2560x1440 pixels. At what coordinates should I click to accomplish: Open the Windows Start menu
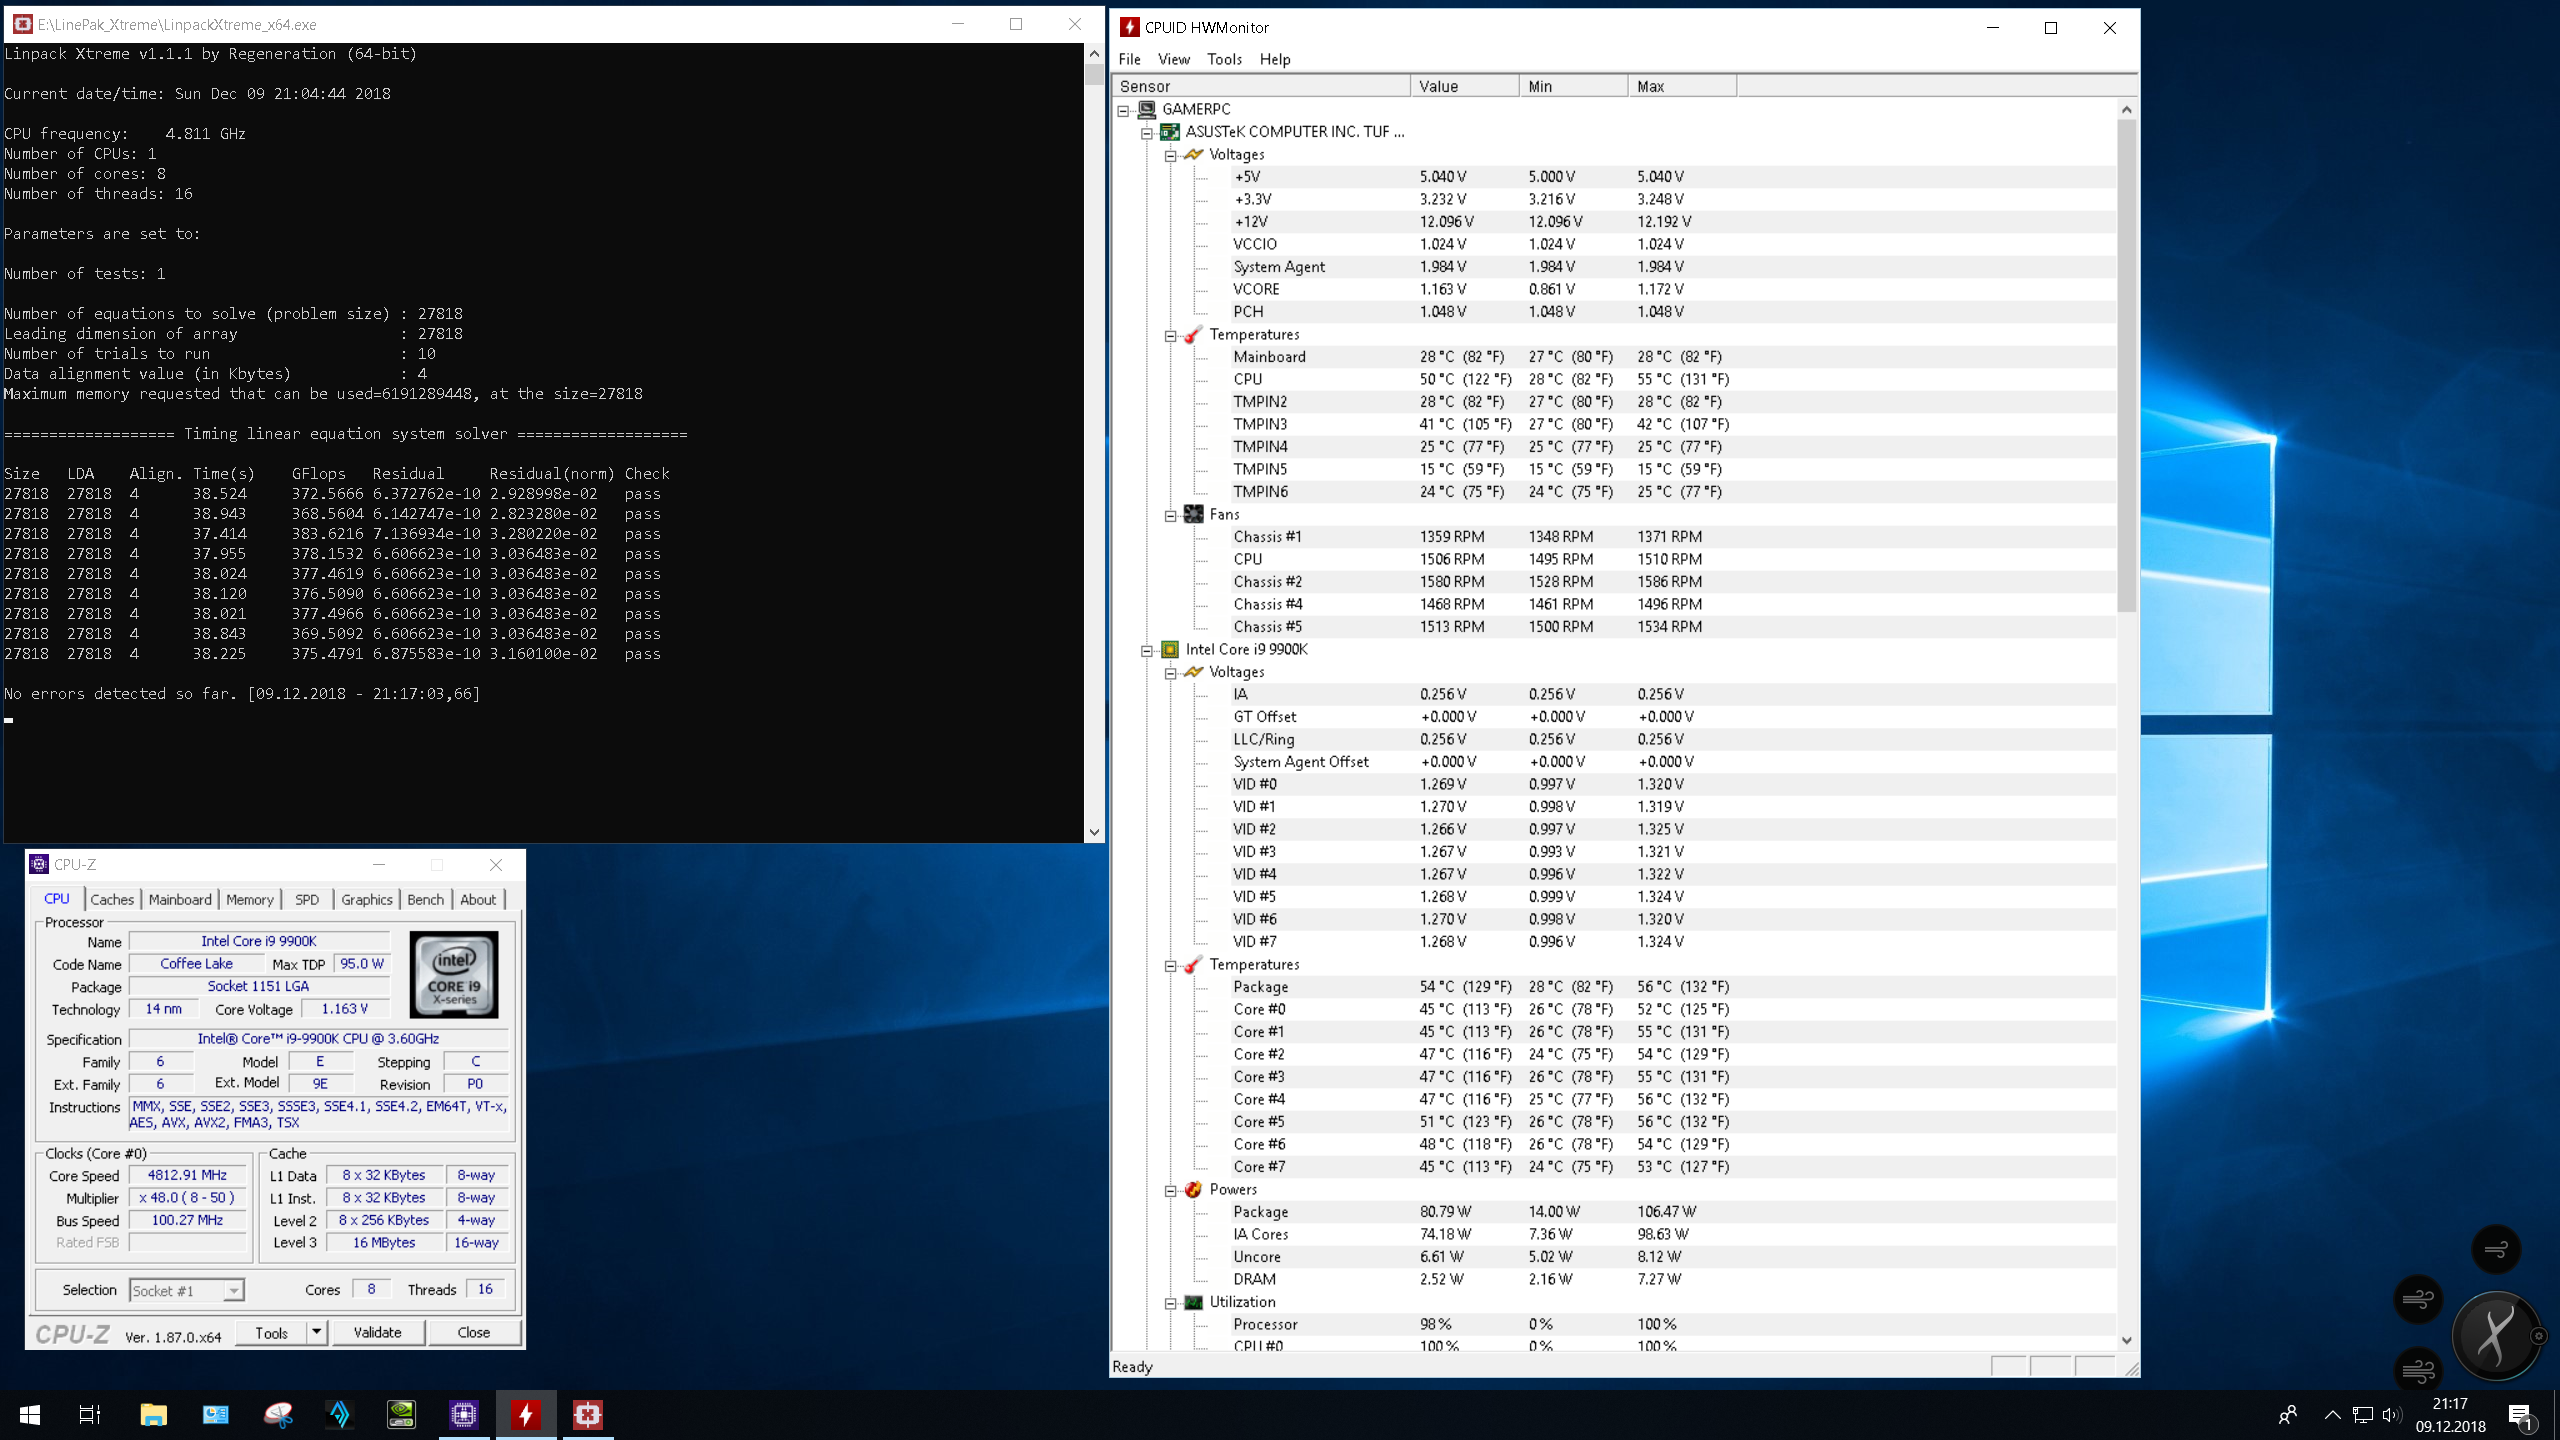30,1415
